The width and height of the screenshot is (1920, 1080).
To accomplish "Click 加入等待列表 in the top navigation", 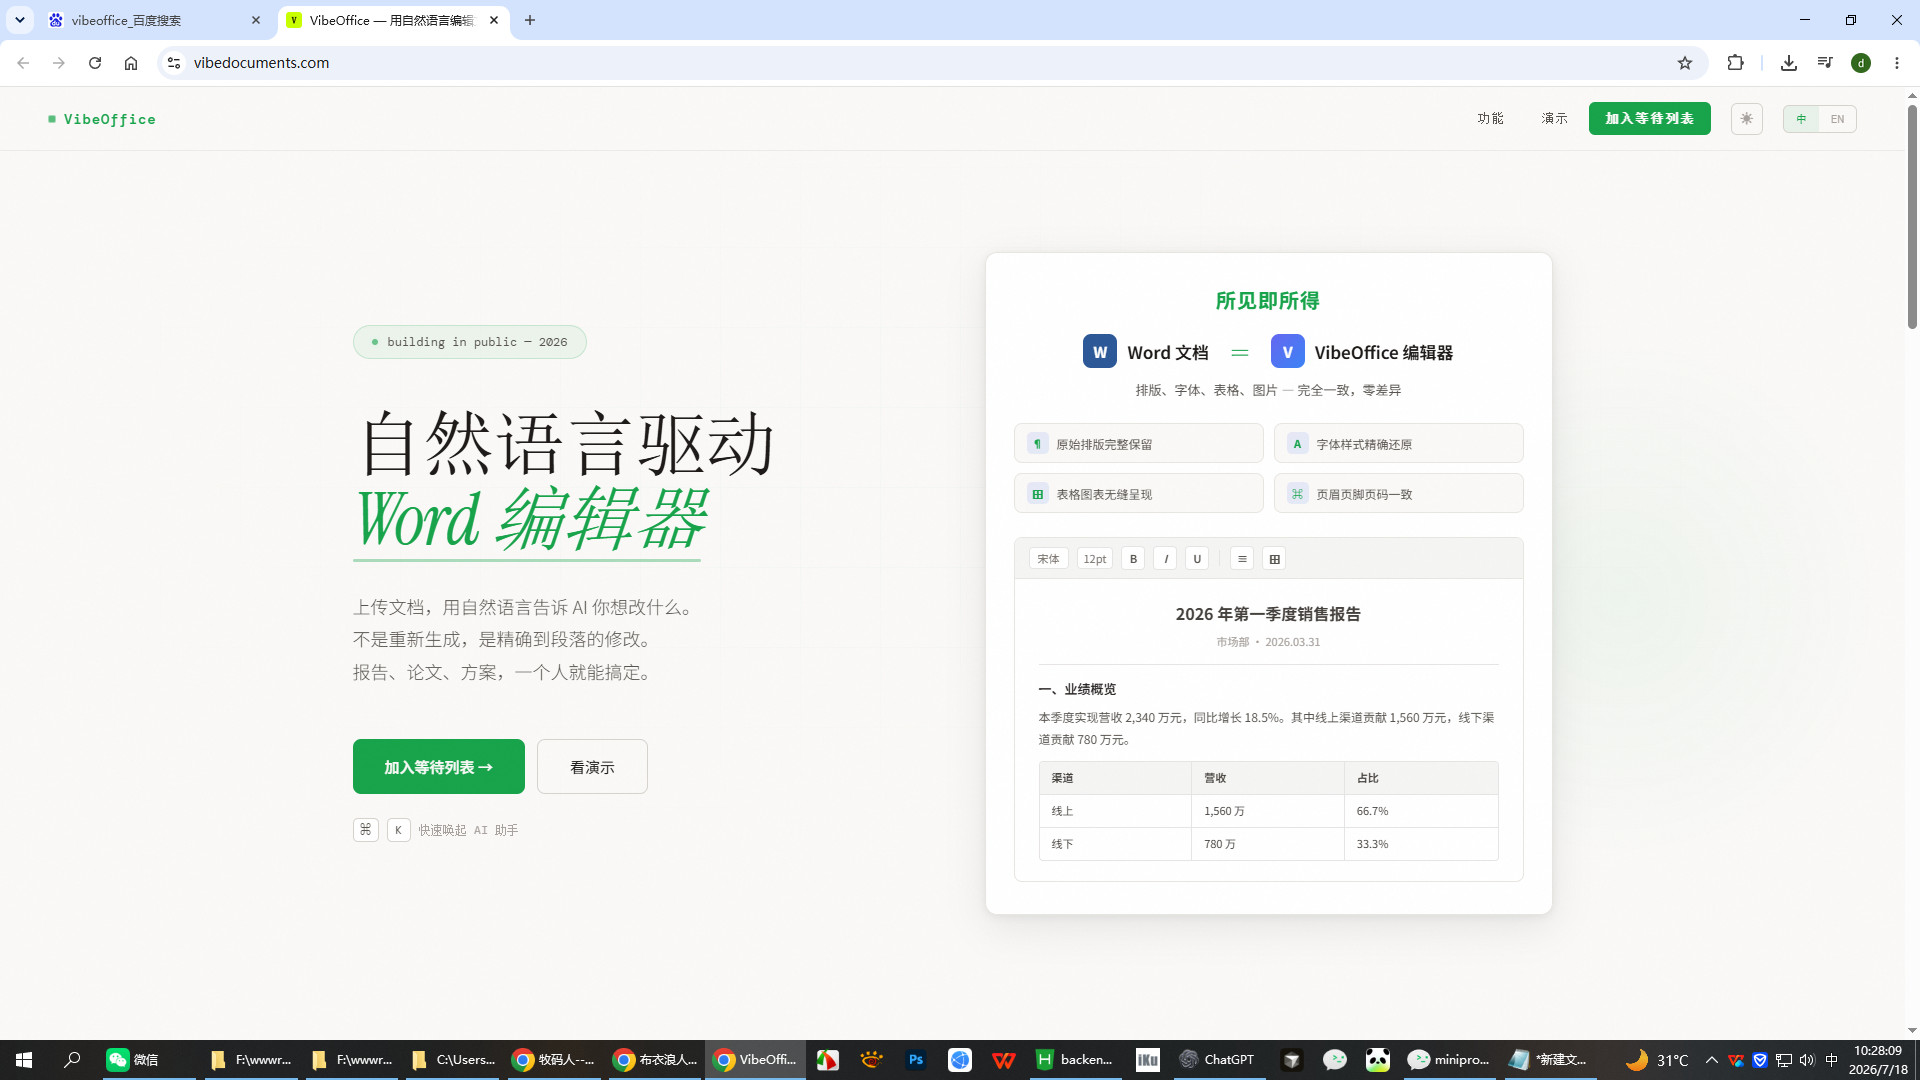I will [1650, 119].
